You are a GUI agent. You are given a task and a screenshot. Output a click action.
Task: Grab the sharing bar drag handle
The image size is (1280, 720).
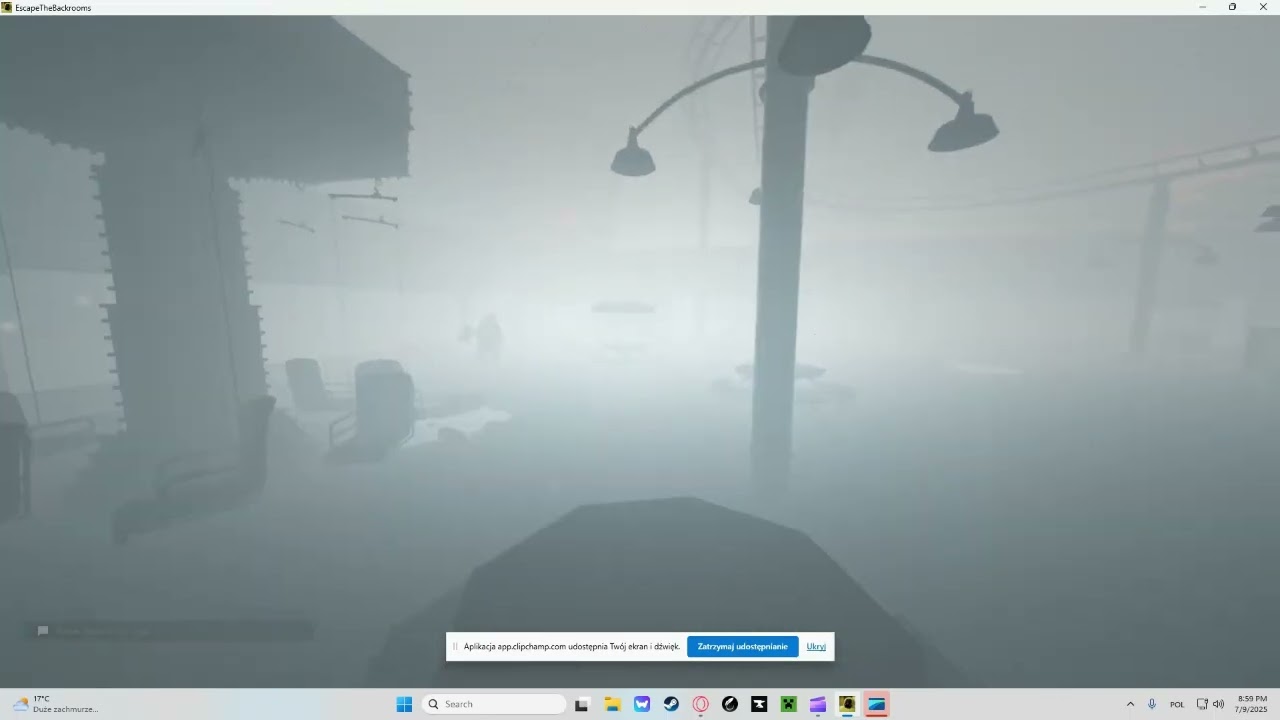[x=455, y=646]
